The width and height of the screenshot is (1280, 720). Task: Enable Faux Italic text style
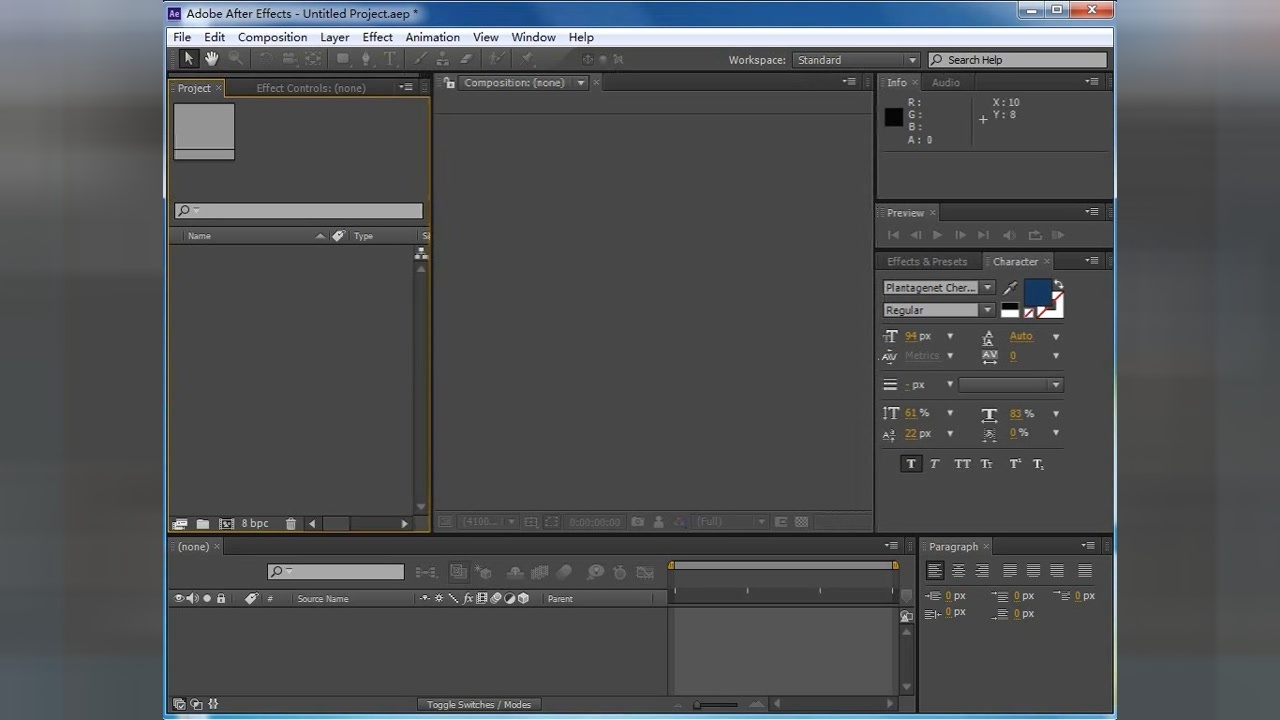(935, 464)
